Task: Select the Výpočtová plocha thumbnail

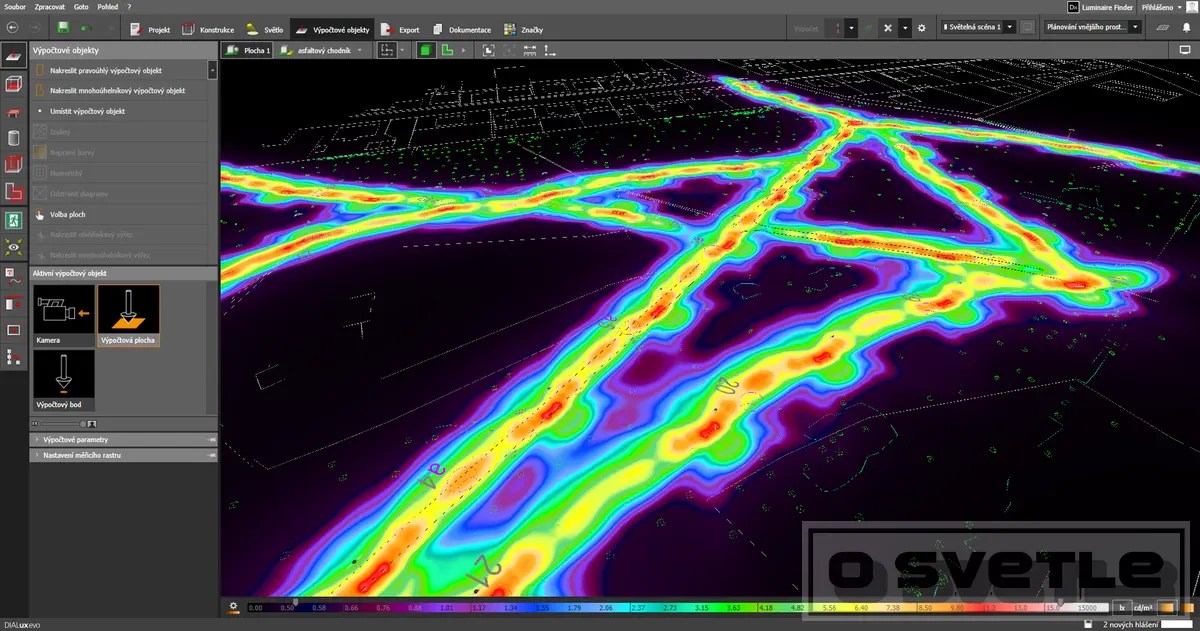Action: click(128, 315)
